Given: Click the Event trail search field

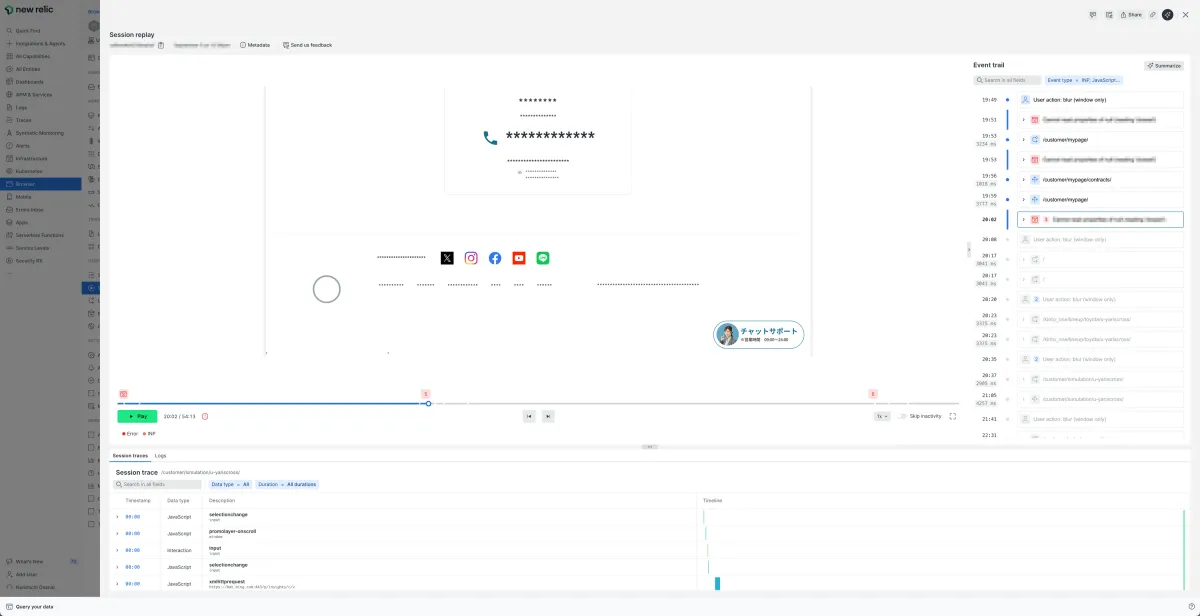Looking at the screenshot, I should coord(1006,80).
